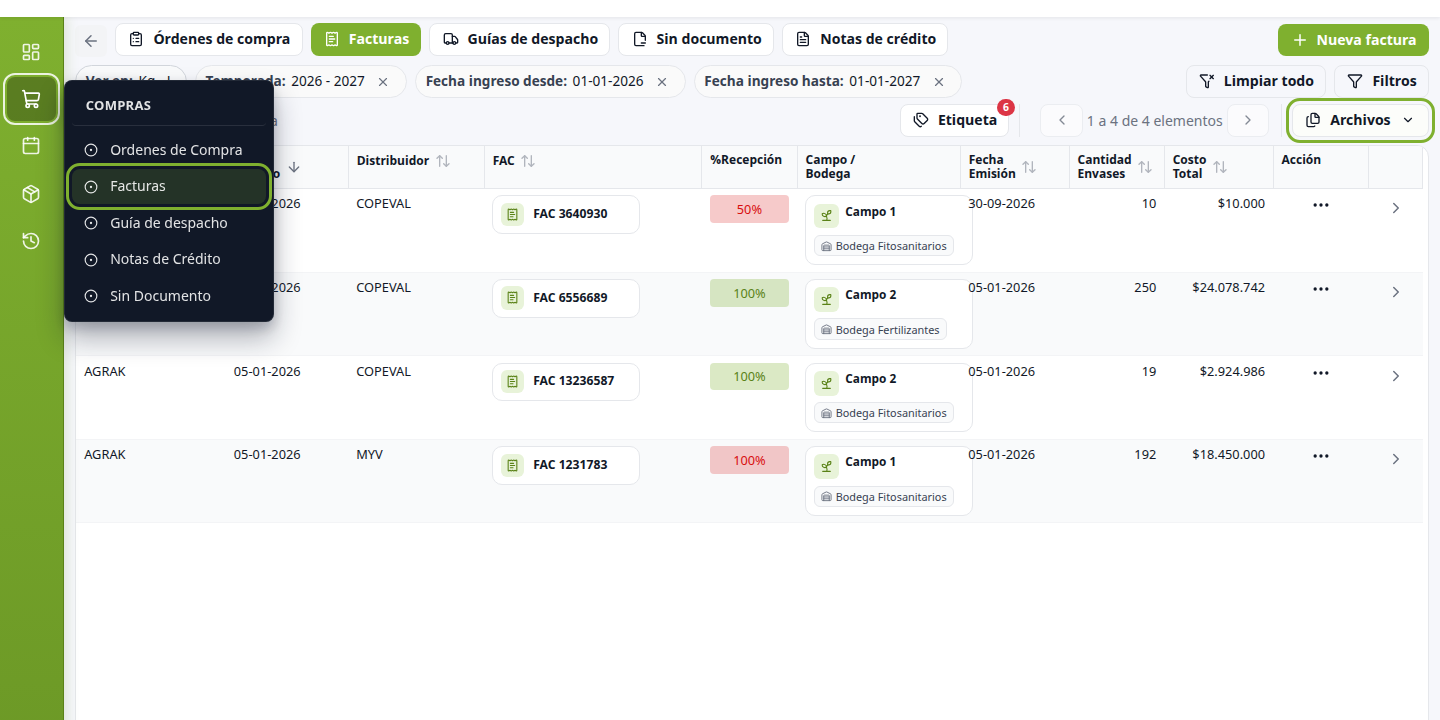Open the action menu for FAC 3640930

click(x=1321, y=205)
